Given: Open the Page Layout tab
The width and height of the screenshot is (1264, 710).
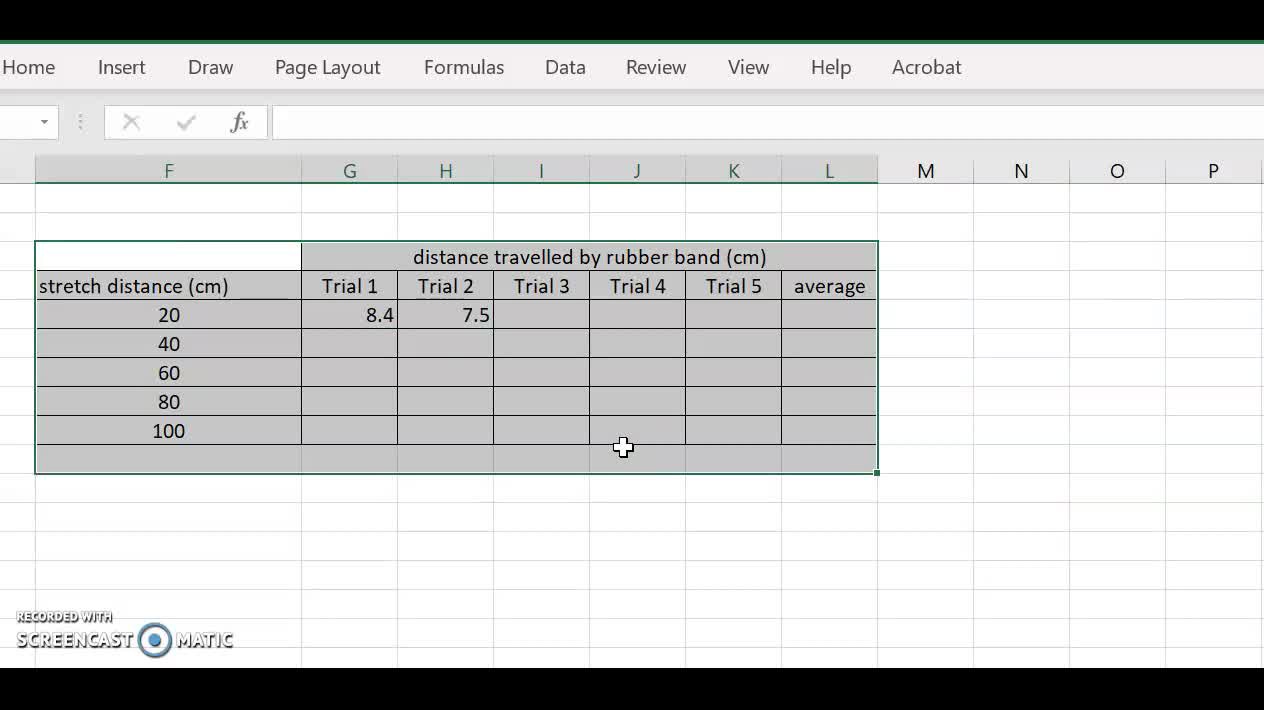Looking at the screenshot, I should [327, 67].
